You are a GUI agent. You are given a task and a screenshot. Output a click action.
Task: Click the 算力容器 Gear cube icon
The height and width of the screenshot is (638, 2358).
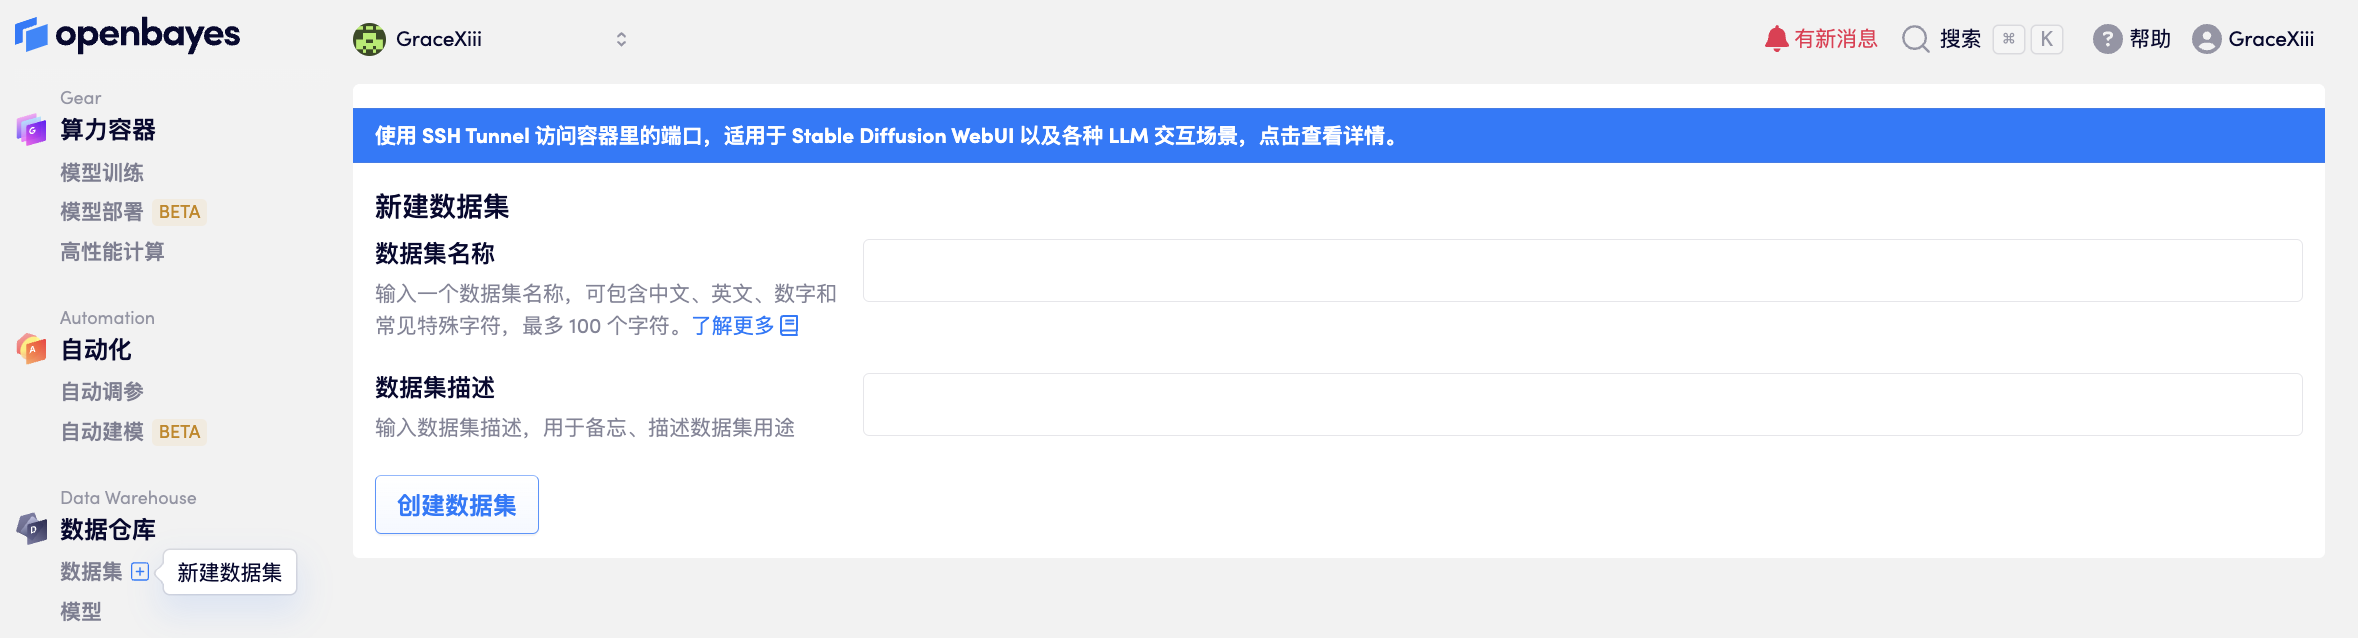[x=31, y=130]
